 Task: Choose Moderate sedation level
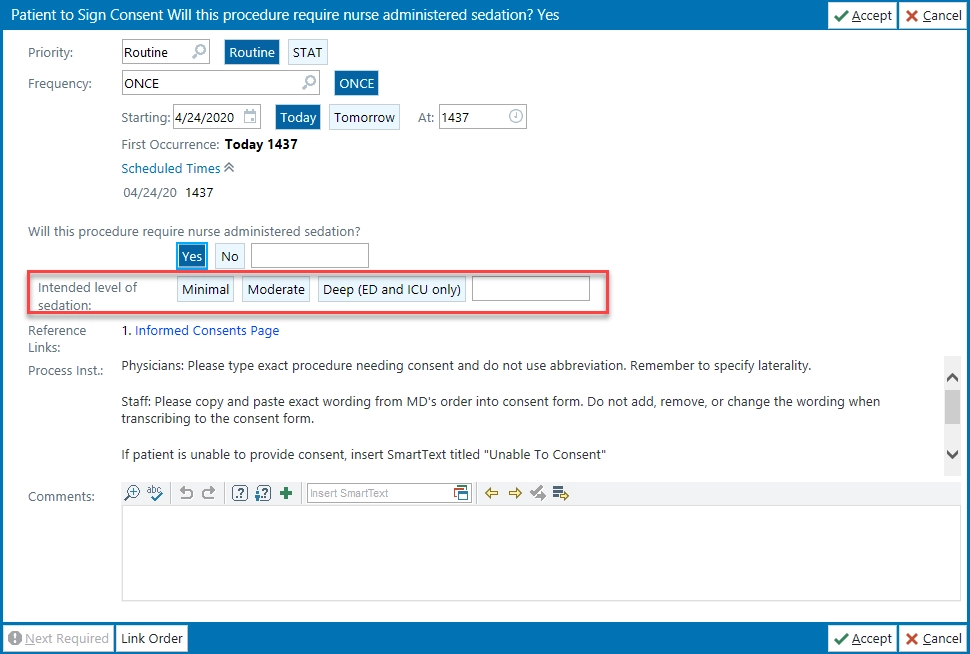click(276, 289)
